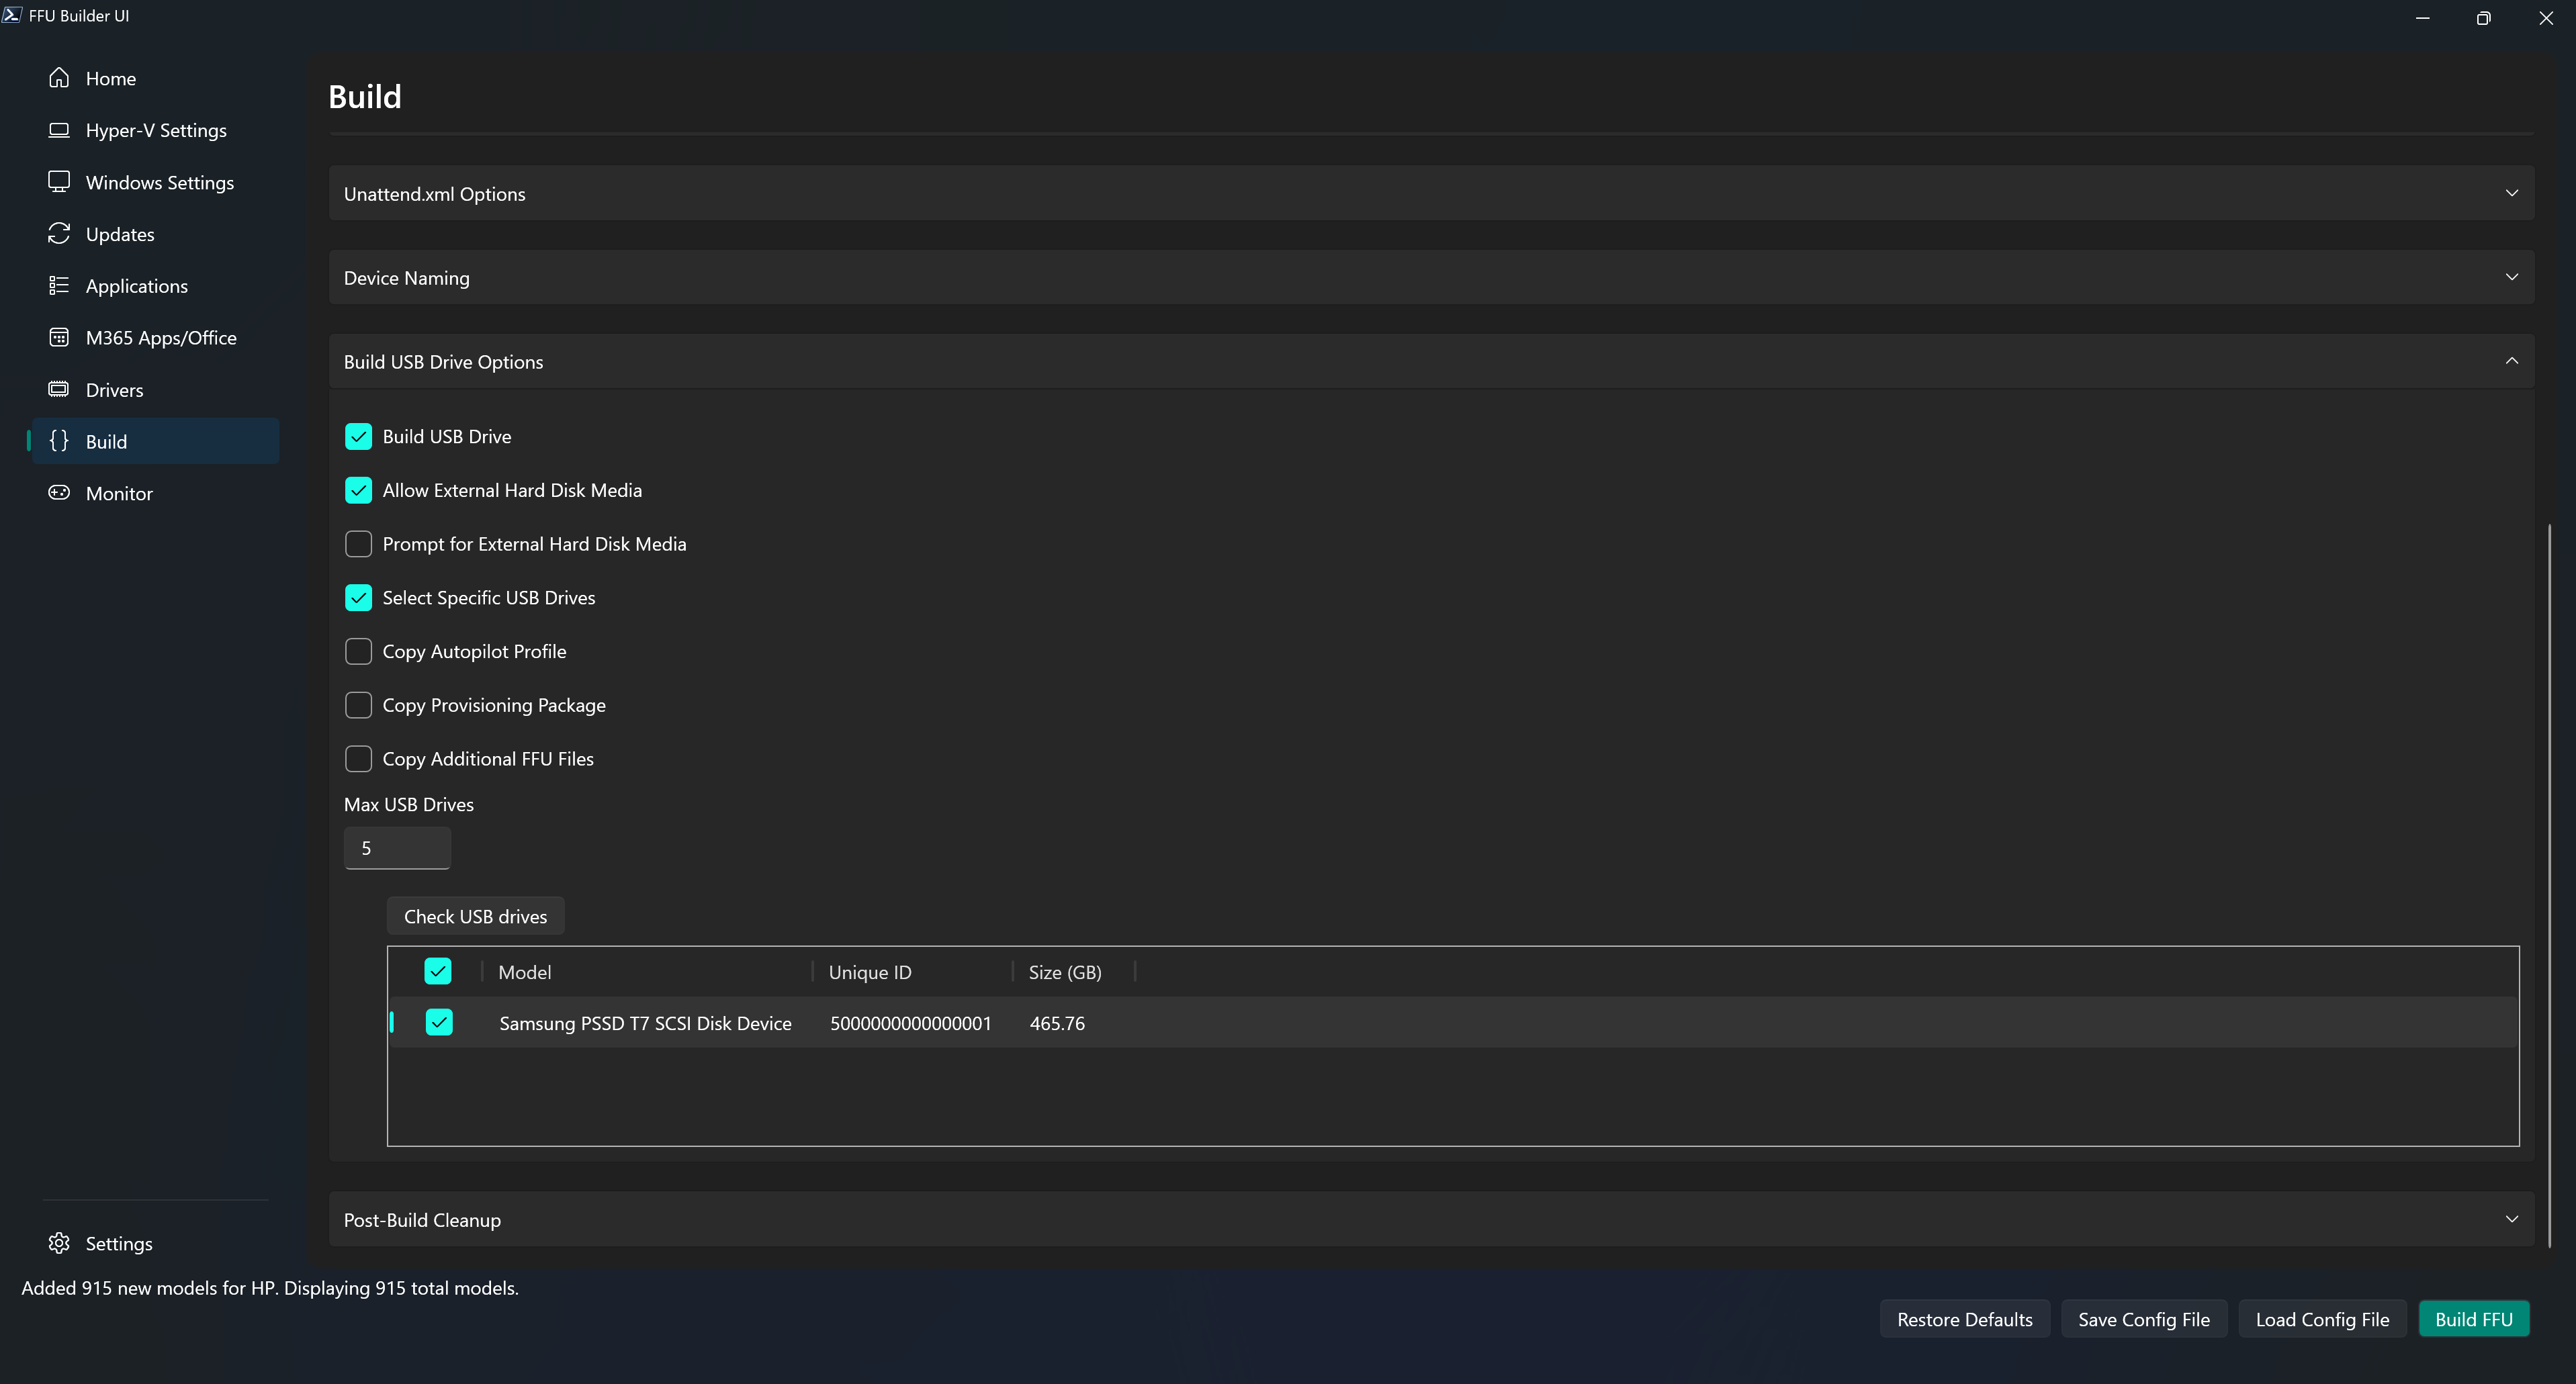Uncheck Allow External Hard Disk Media
The image size is (2576, 1384).
(358, 490)
